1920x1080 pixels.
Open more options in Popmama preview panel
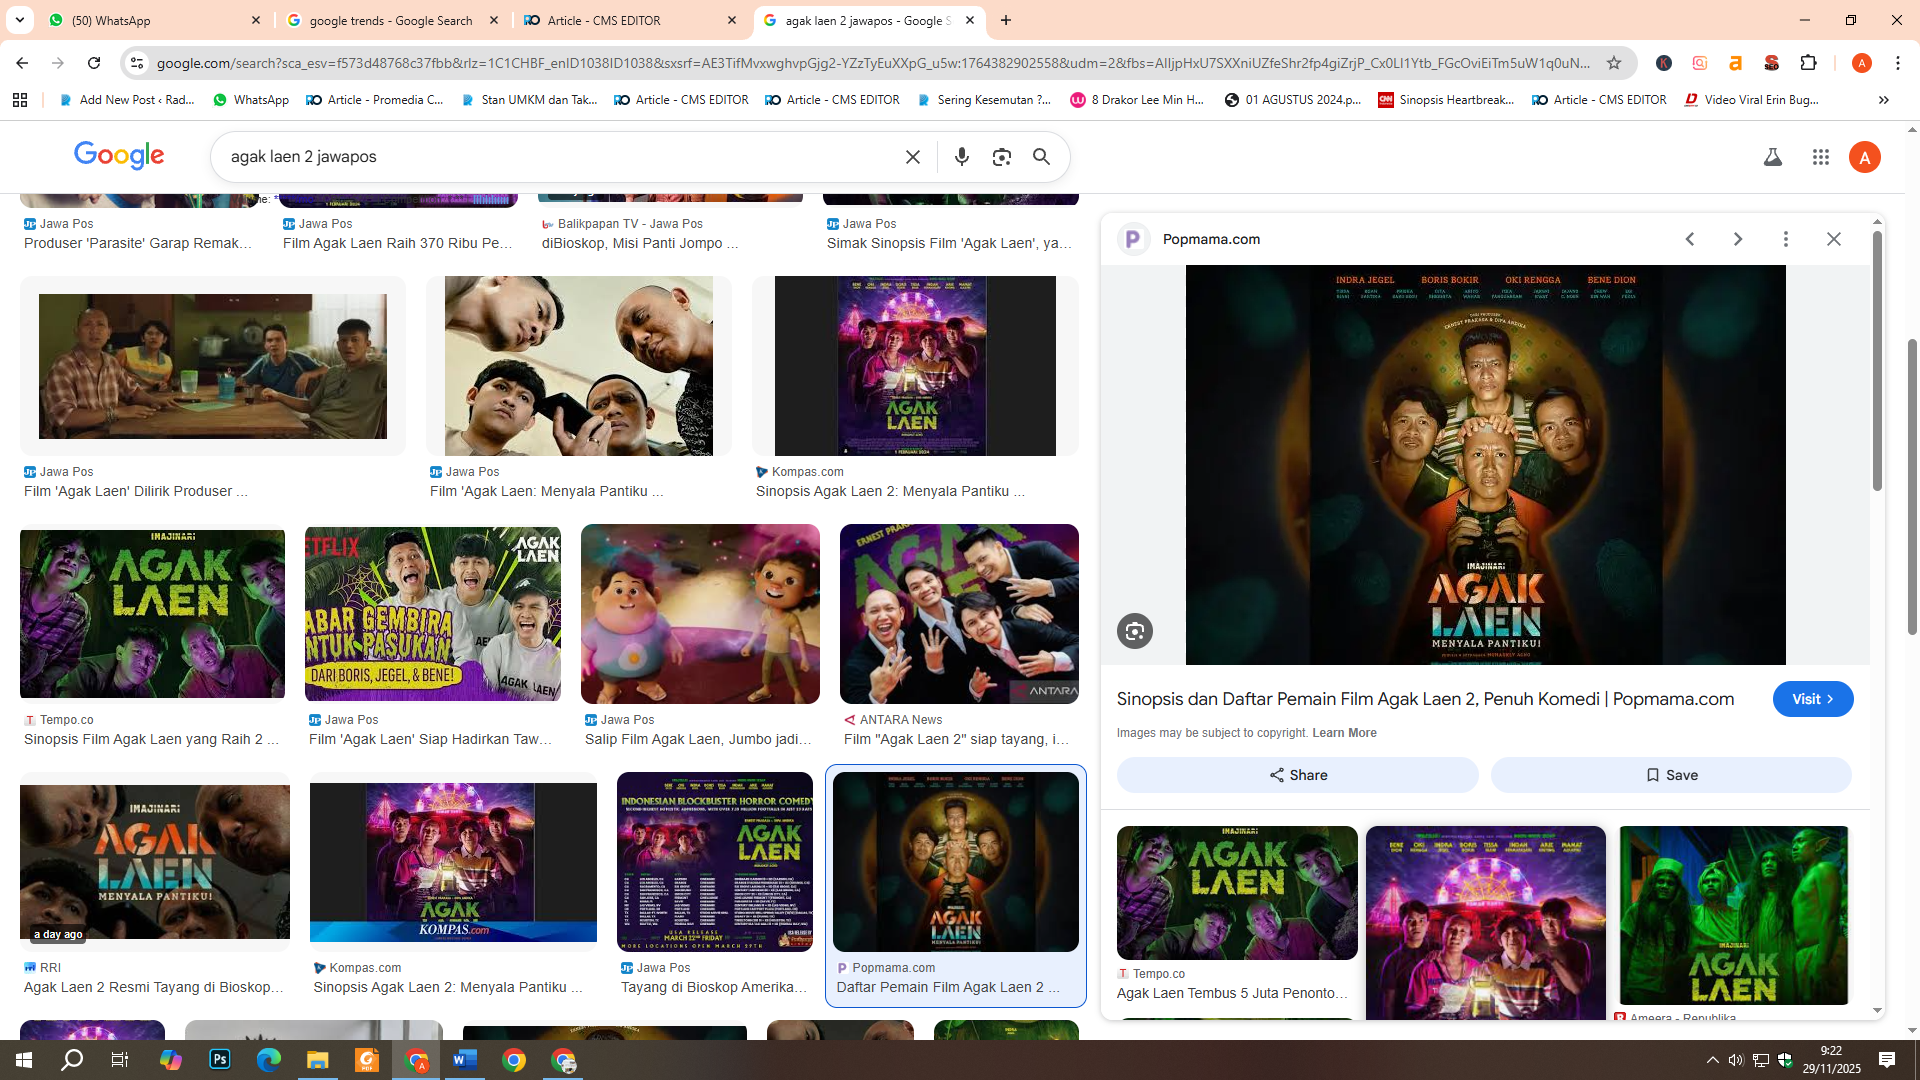pos(1786,239)
